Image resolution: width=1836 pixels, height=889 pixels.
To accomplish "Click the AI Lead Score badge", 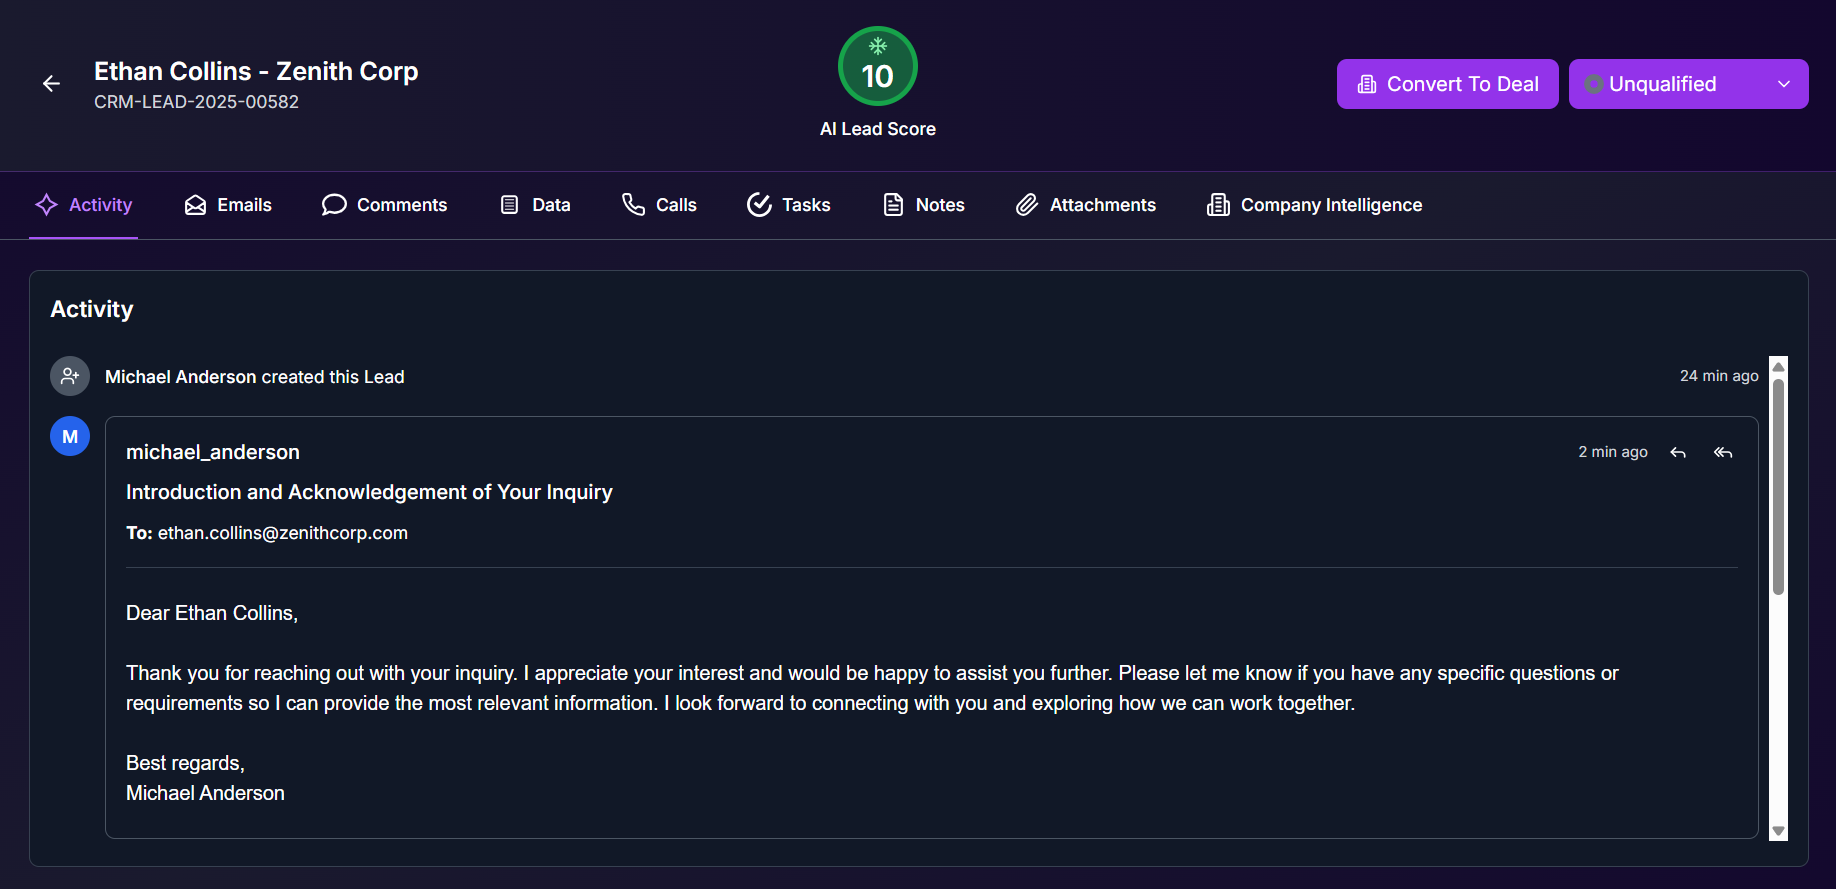I will click(x=877, y=67).
